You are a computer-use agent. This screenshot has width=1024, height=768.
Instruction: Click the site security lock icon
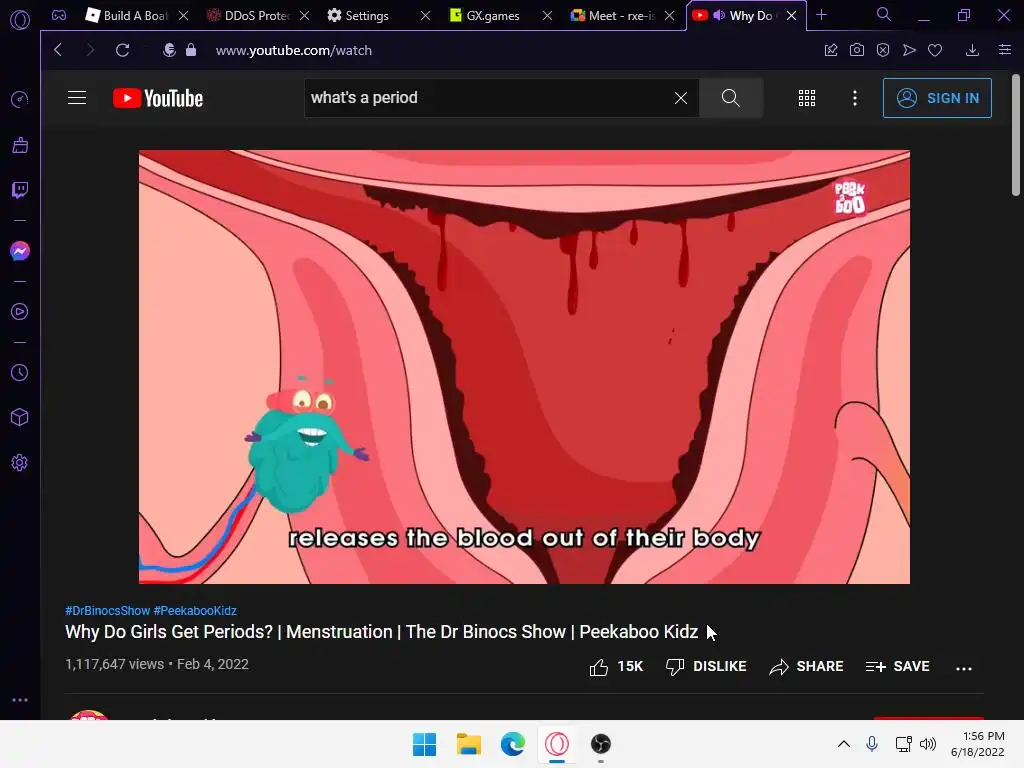click(191, 50)
